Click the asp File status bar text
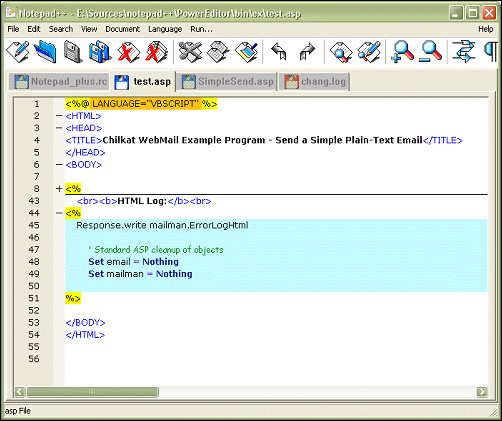502x421 pixels. [18, 411]
